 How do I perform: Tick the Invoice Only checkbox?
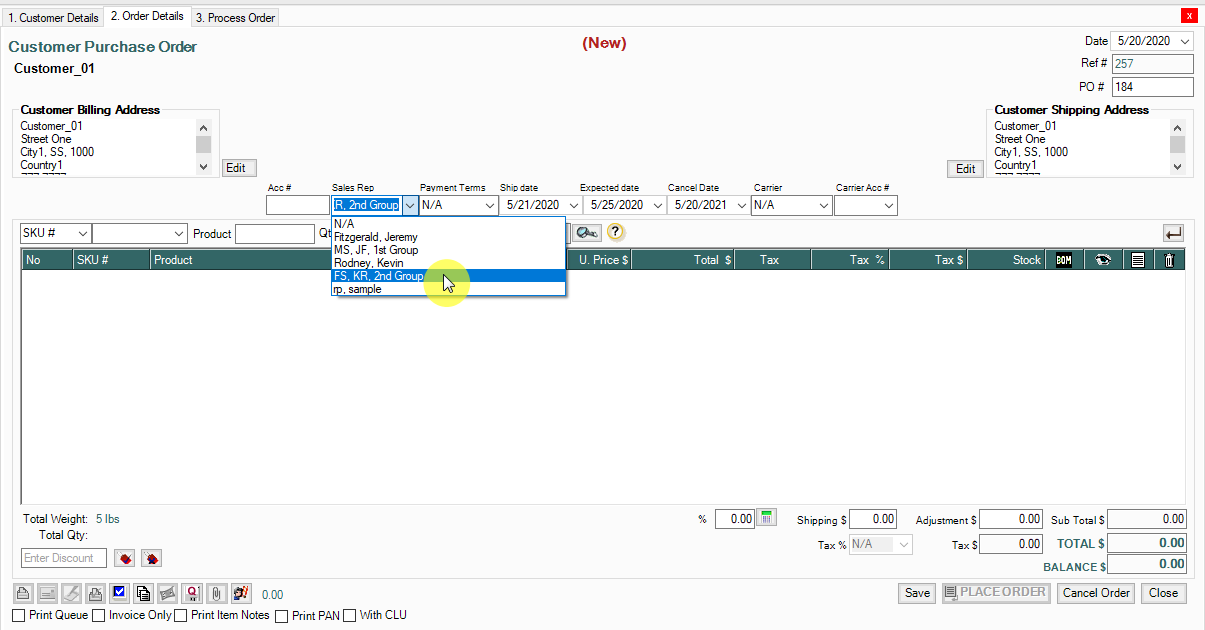point(99,616)
